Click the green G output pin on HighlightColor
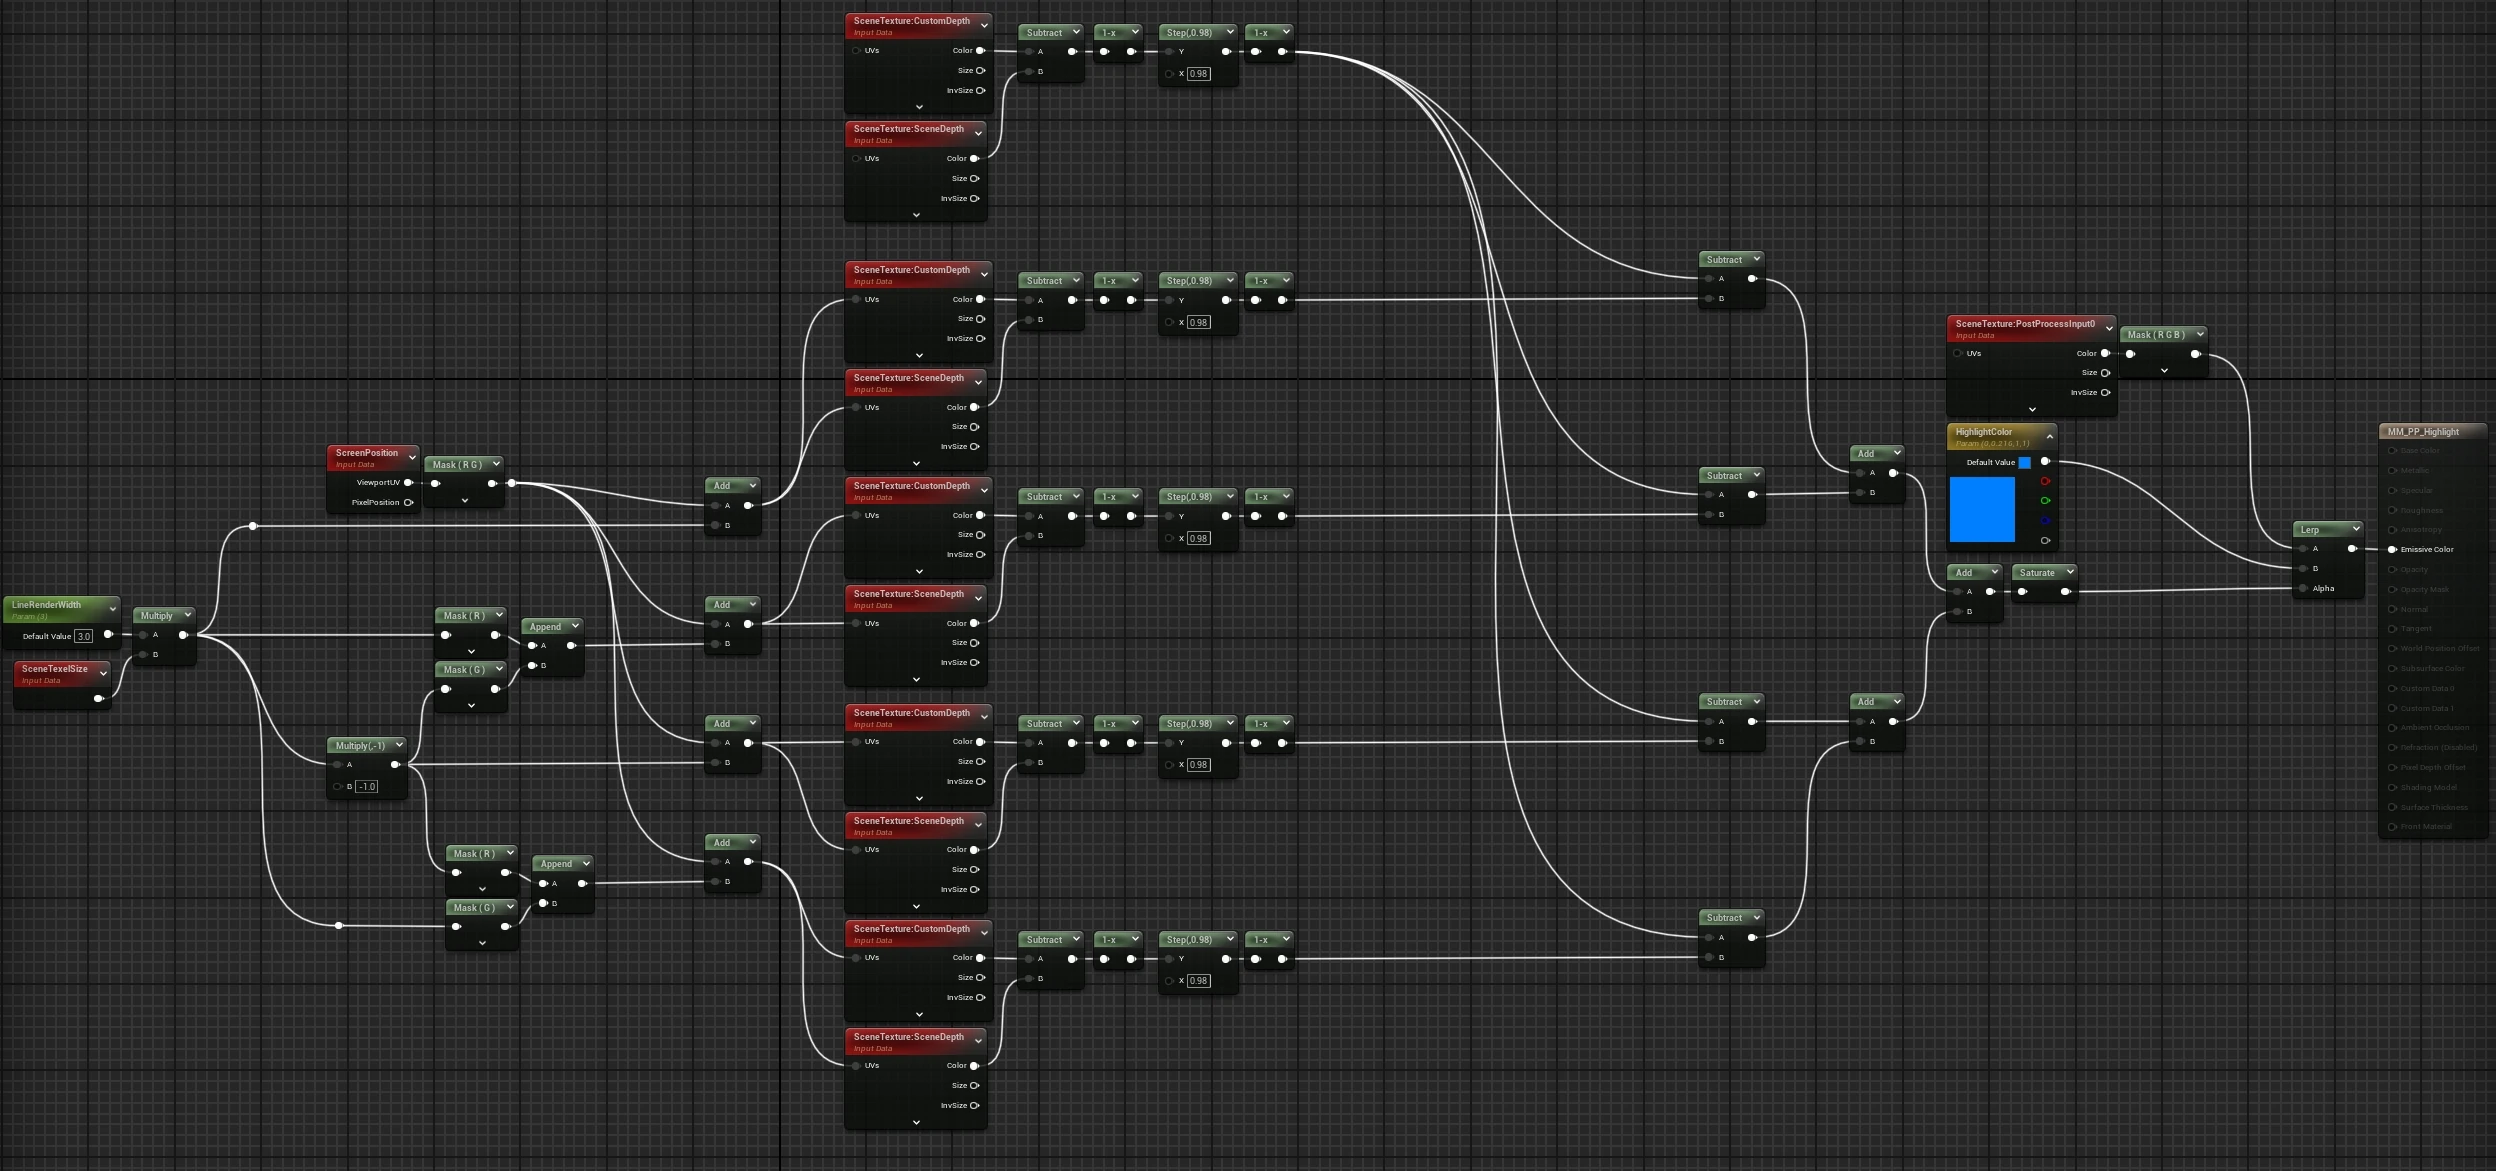Image resolution: width=2496 pixels, height=1171 pixels. [2045, 501]
